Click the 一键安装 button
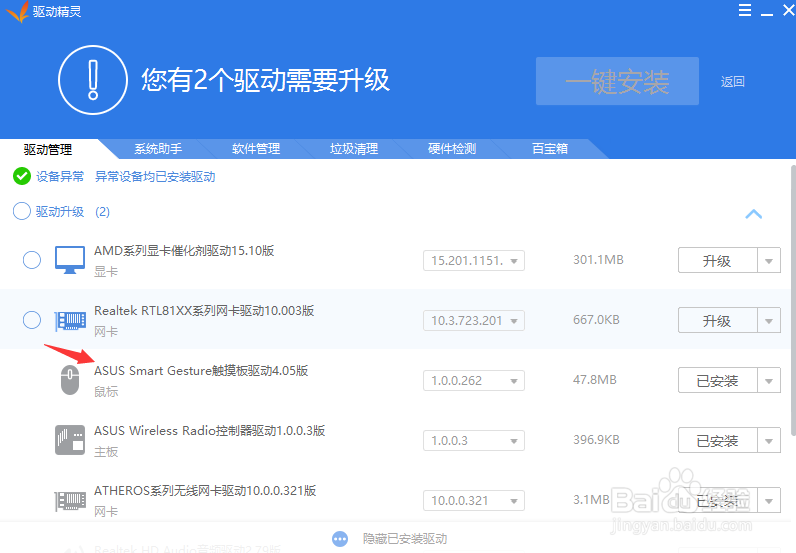The height and width of the screenshot is (553, 796). [x=617, y=81]
